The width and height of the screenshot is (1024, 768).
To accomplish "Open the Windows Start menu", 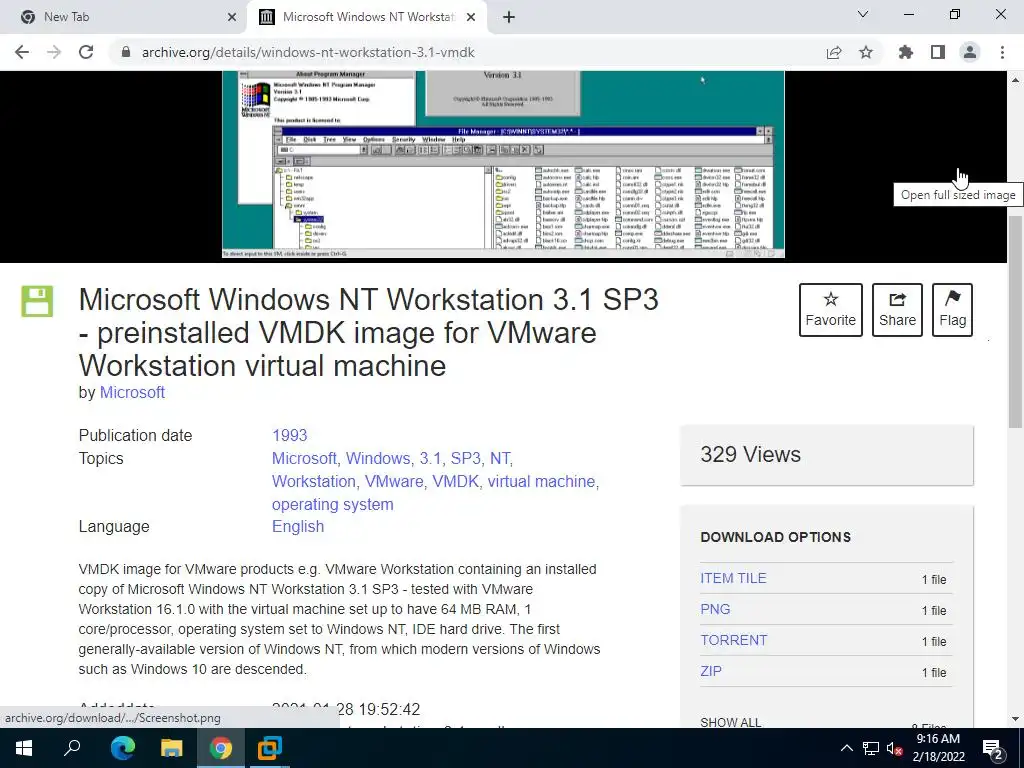I will (24, 748).
